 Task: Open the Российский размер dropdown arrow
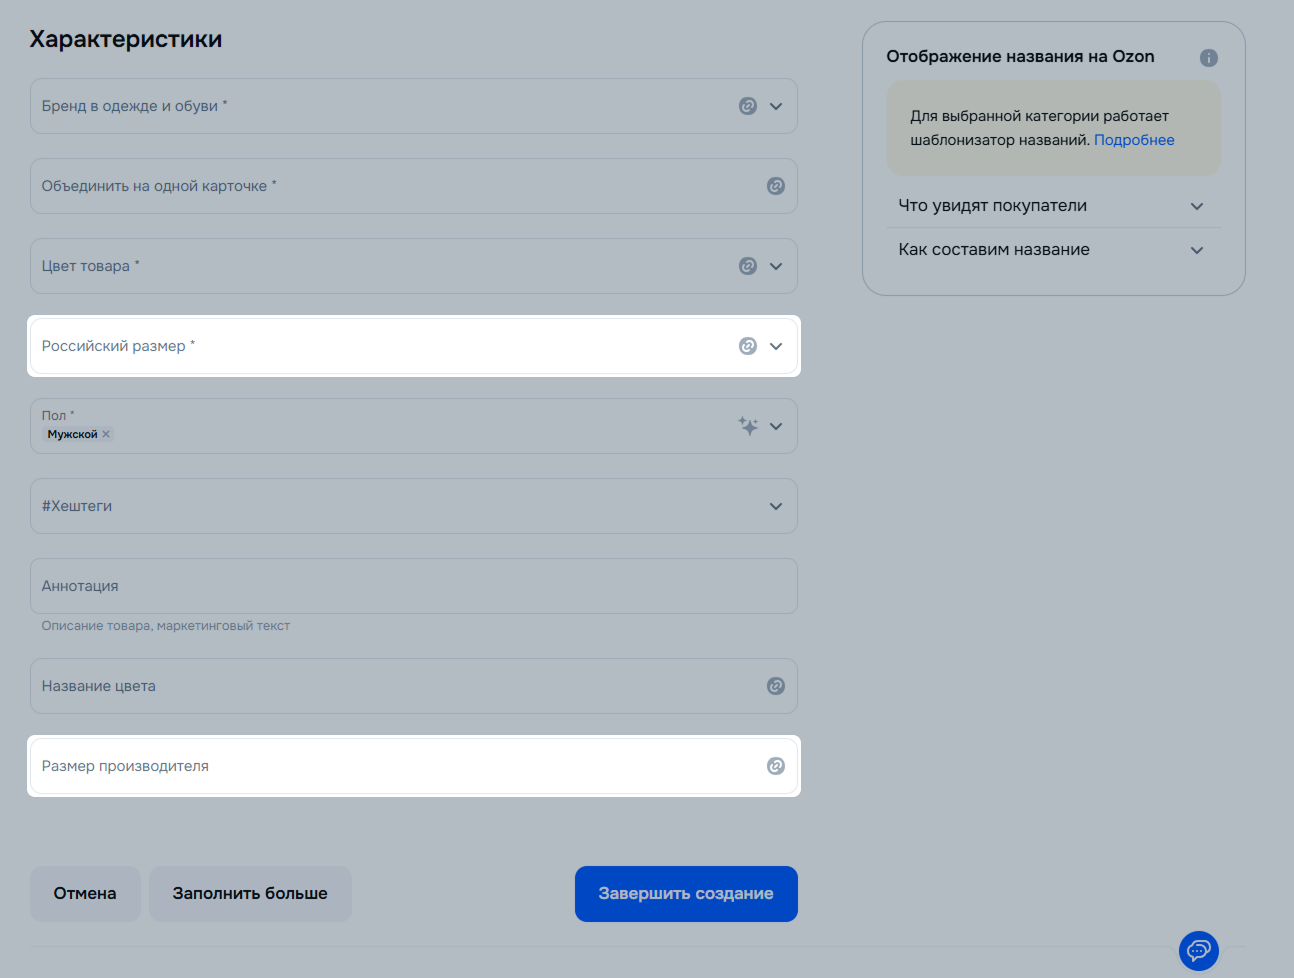pyautogui.click(x=776, y=346)
